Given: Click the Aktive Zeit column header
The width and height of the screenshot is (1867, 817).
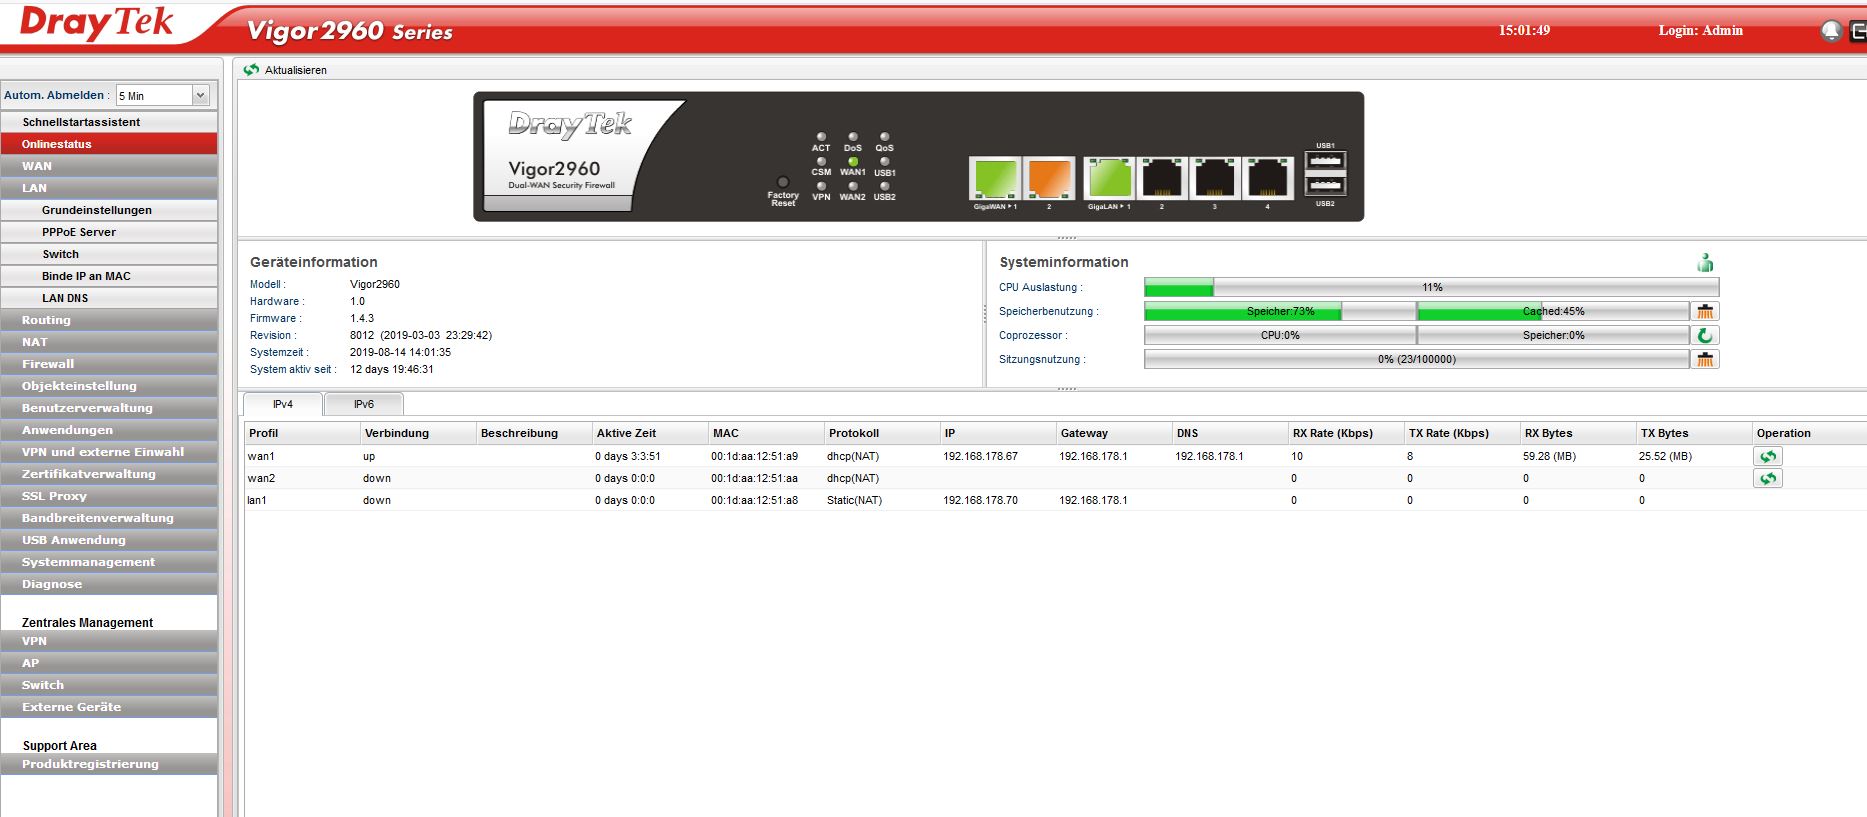Looking at the screenshot, I should (x=650, y=433).
